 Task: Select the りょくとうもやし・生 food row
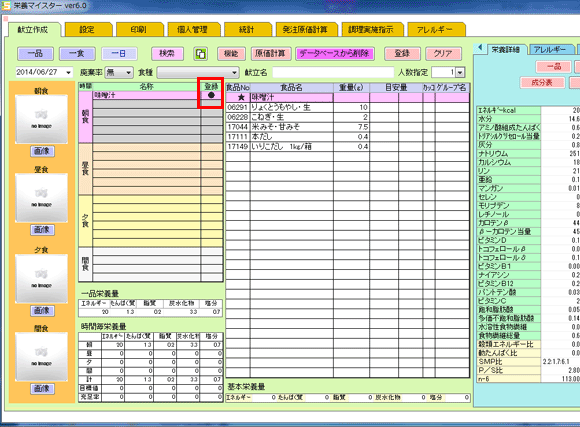(x=347, y=108)
